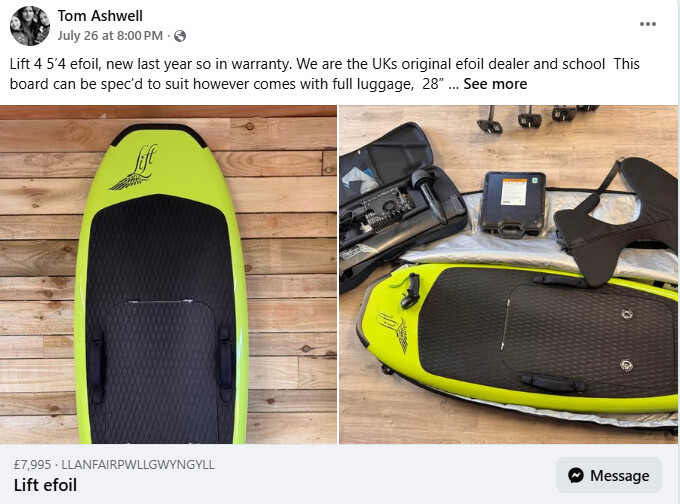Open the photo showing board with luggage
This screenshot has width=680, height=504.
click(508, 275)
